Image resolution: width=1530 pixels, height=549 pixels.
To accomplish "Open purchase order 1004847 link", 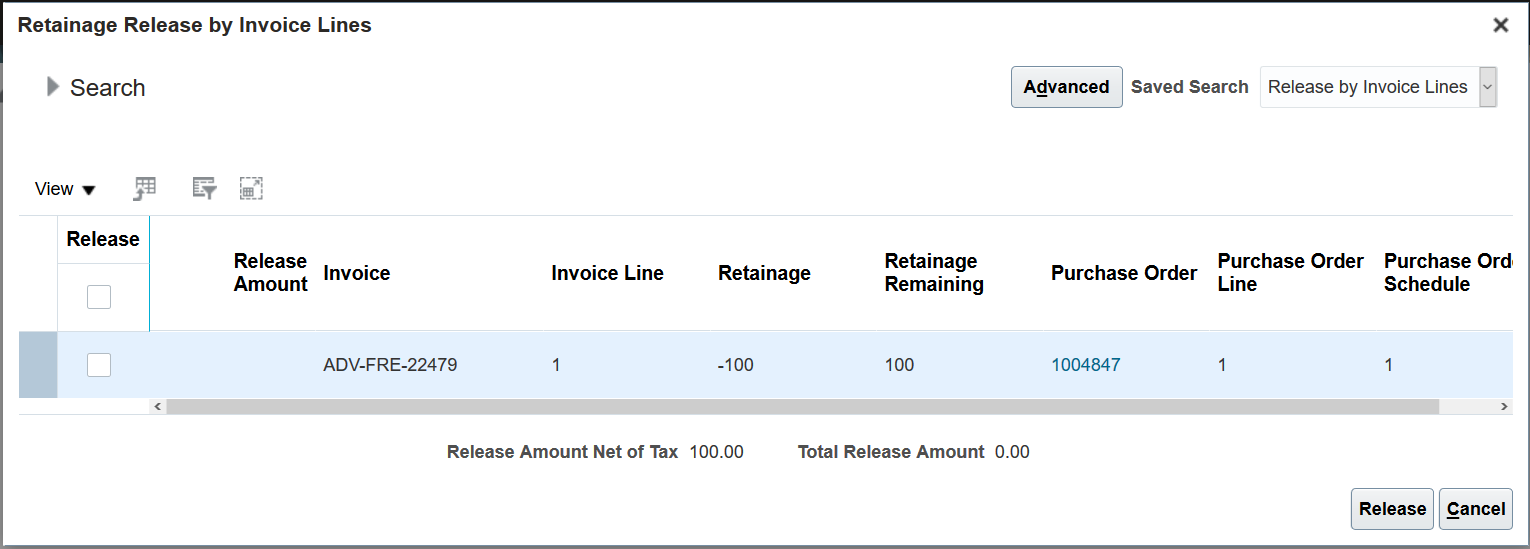I will 1085,365.
